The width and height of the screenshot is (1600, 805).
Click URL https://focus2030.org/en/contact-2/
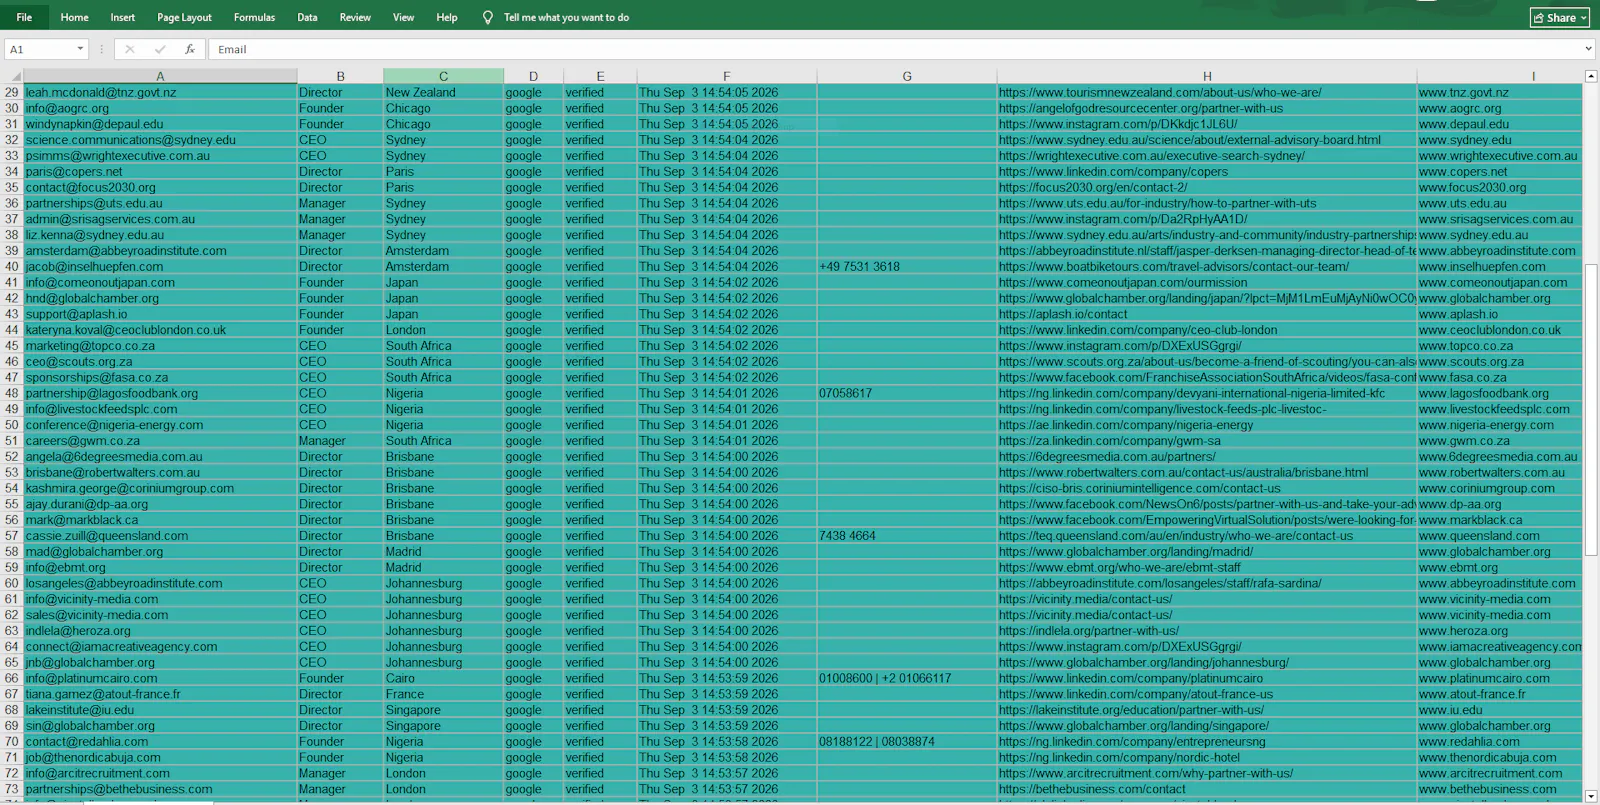(x=1093, y=187)
